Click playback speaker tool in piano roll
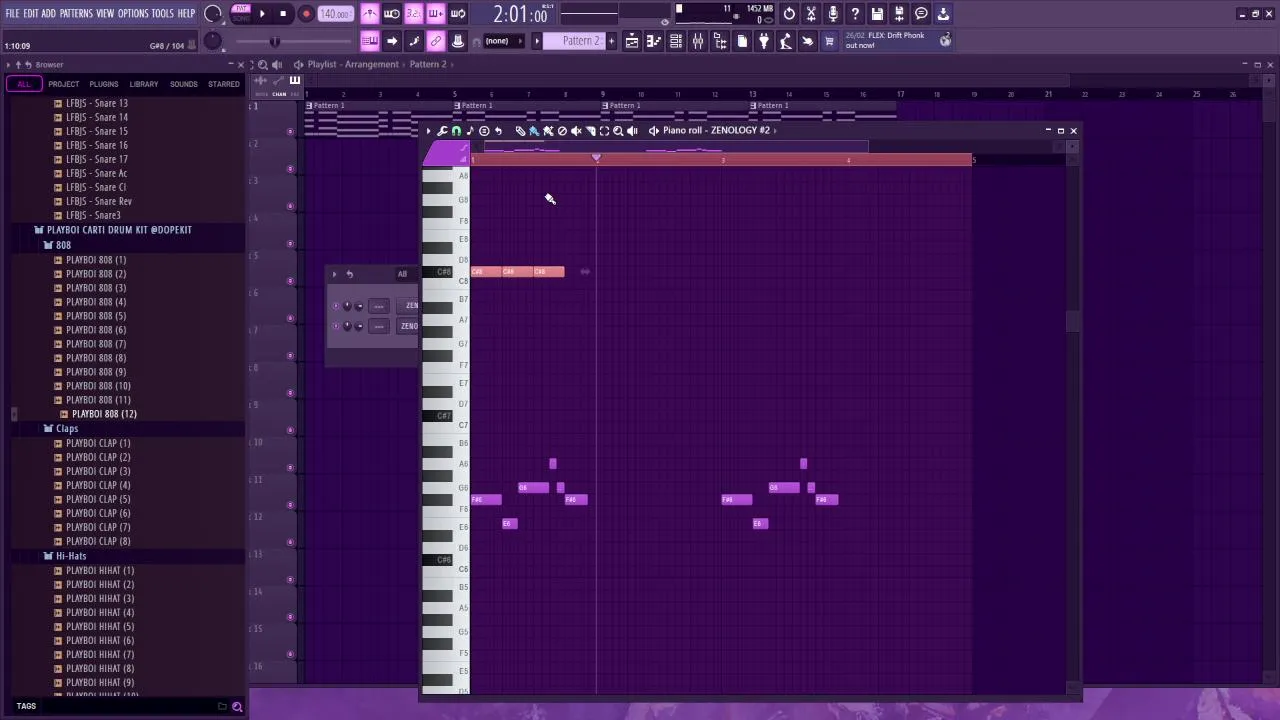The height and width of the screenshot is (720, 1280). [632, 131]
